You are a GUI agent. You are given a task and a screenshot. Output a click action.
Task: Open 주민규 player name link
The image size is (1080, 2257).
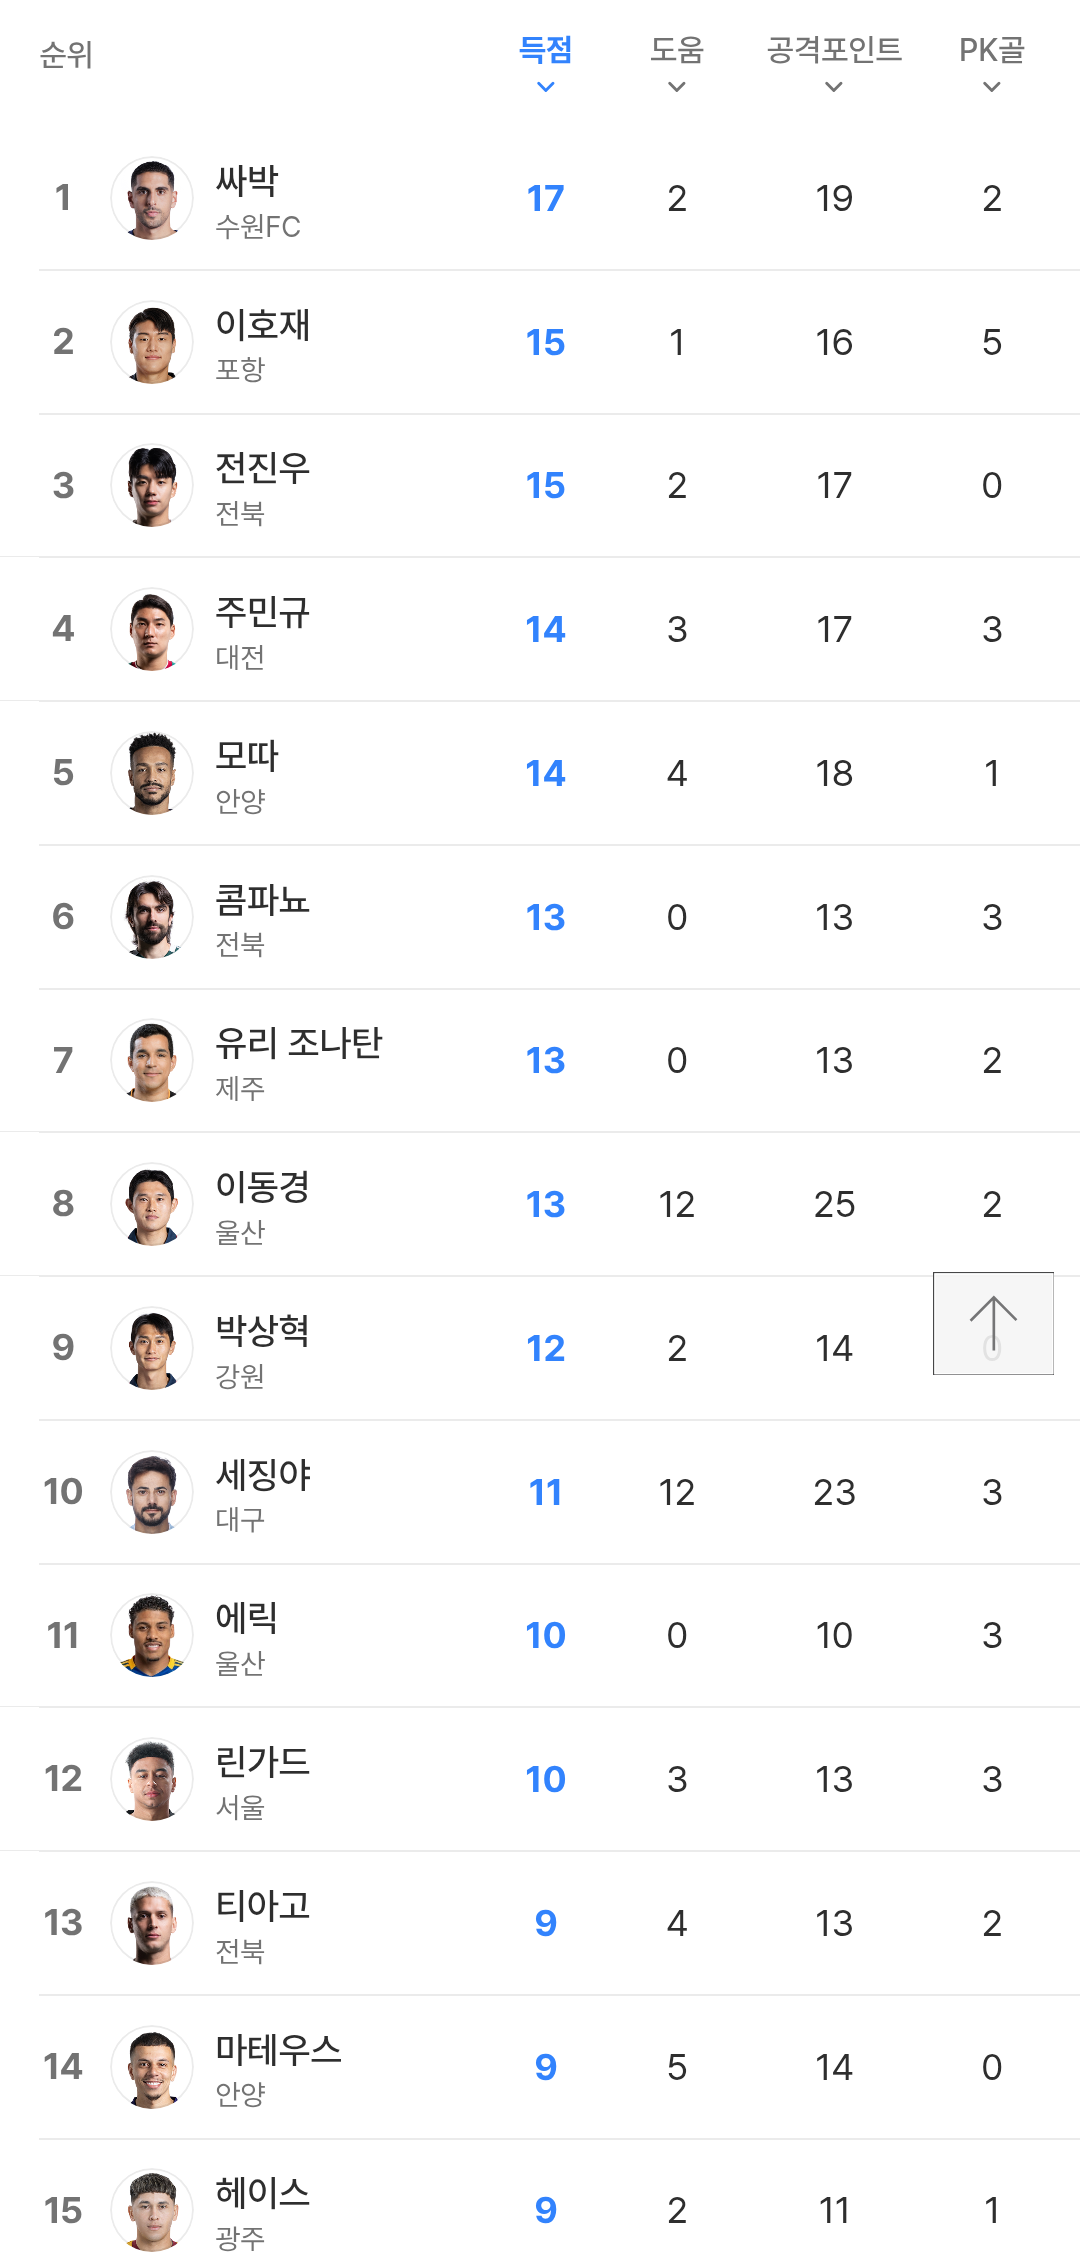coord(263,612)
